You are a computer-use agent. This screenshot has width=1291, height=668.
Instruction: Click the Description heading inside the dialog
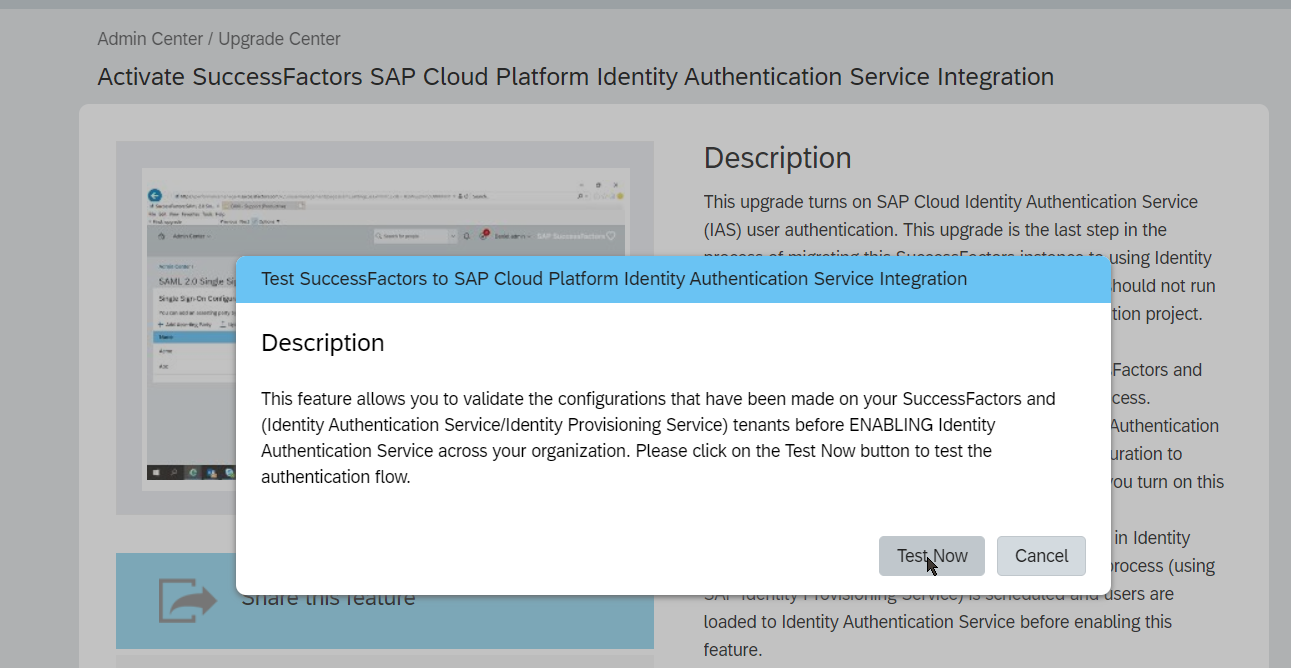(x=323, y=343)
